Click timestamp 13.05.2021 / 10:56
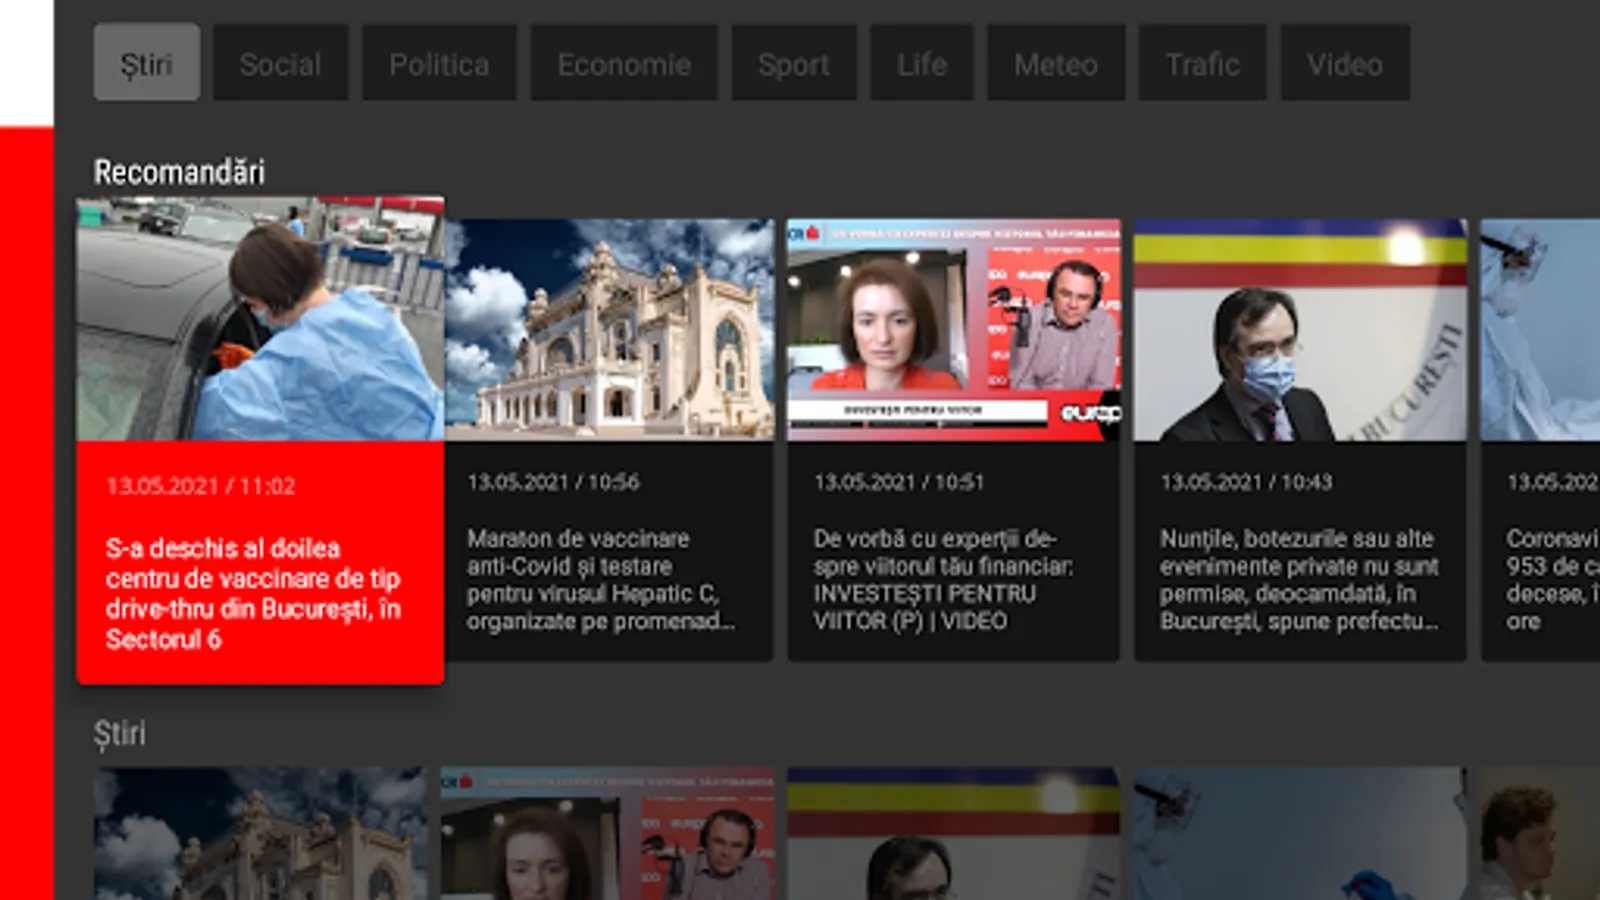Image resolution: width=1600 pixels, height=900 pixels. click(x=553, y=482)
